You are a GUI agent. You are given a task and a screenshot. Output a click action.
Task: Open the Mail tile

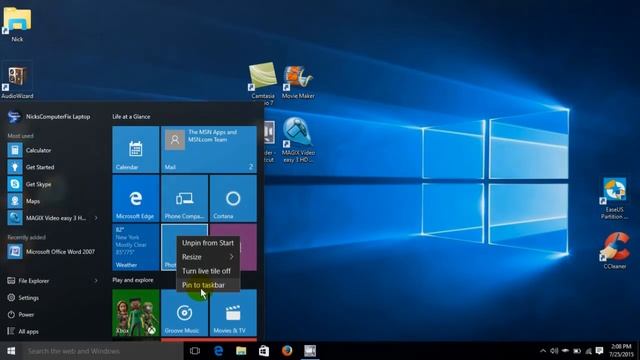point(209,149)
